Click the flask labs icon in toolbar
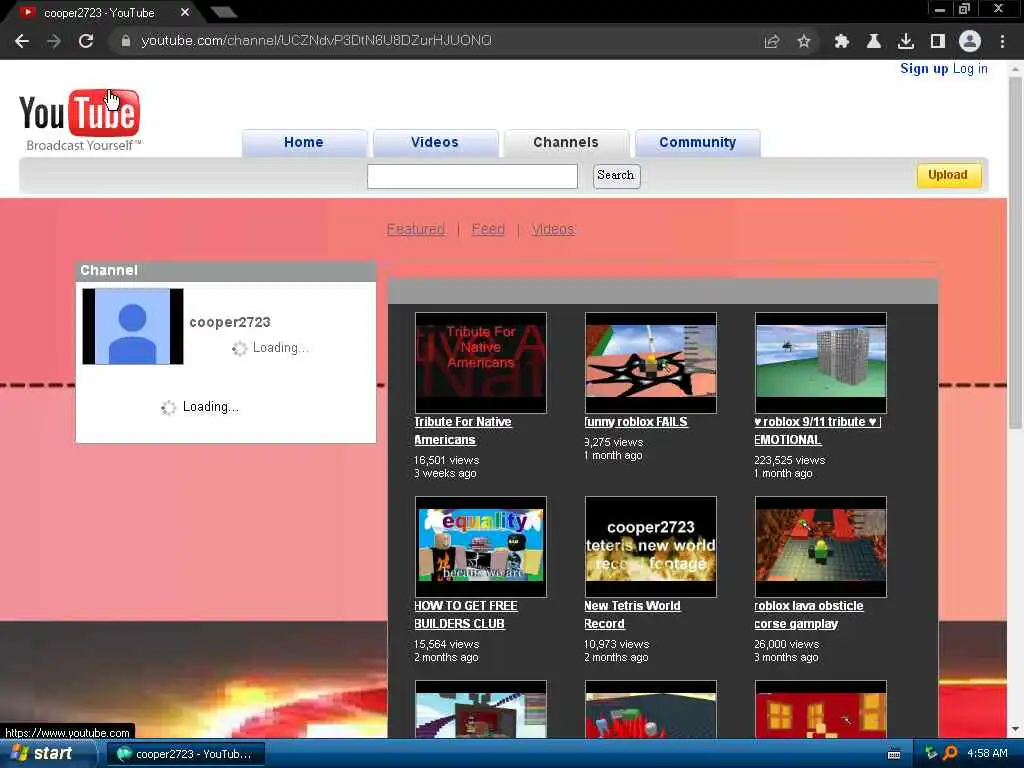 tap(874, 41)
